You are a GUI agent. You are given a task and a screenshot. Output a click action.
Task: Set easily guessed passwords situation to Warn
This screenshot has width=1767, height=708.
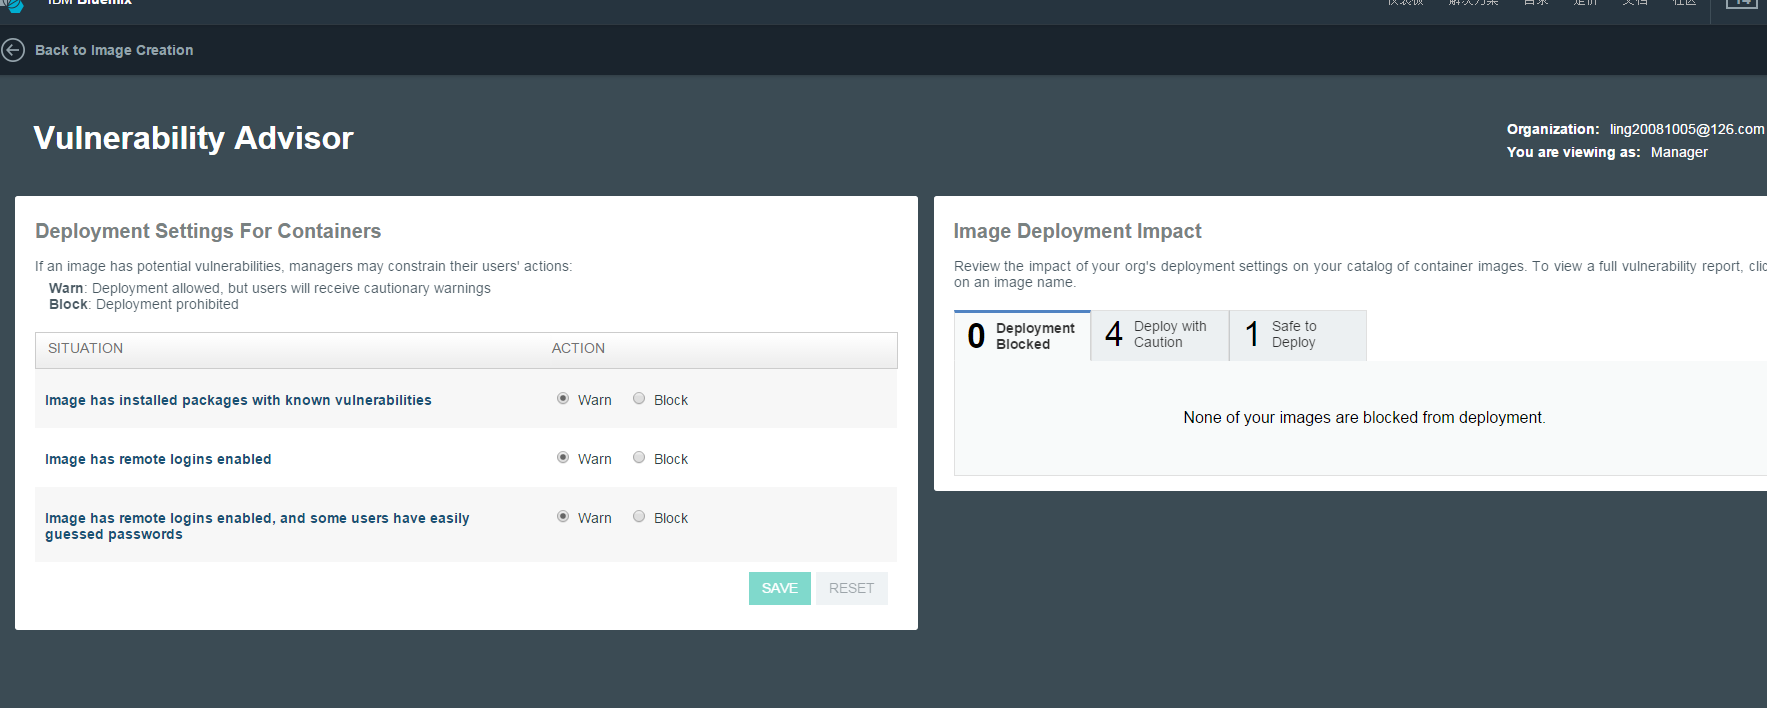coord(563,517)
